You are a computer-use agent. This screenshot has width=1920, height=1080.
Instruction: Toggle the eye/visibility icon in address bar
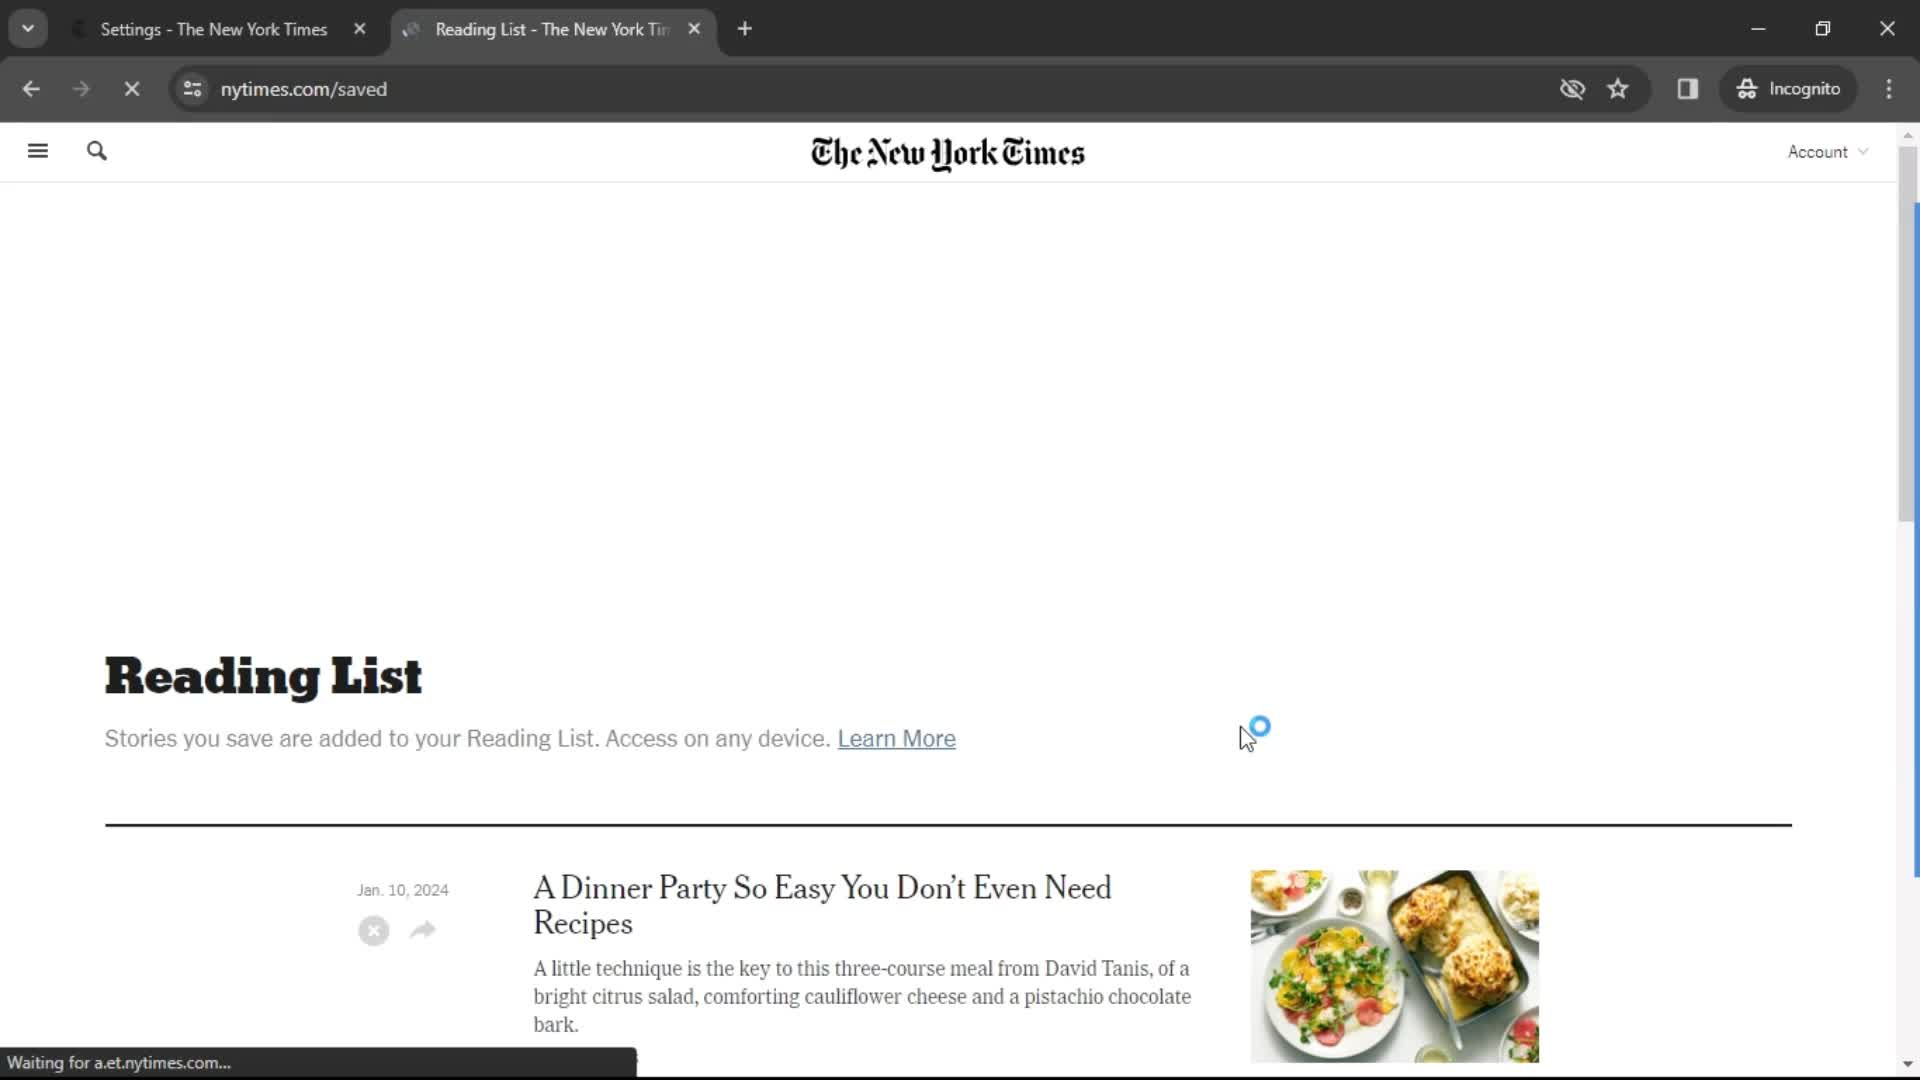pyautogui.click(x=1572, y=88)
